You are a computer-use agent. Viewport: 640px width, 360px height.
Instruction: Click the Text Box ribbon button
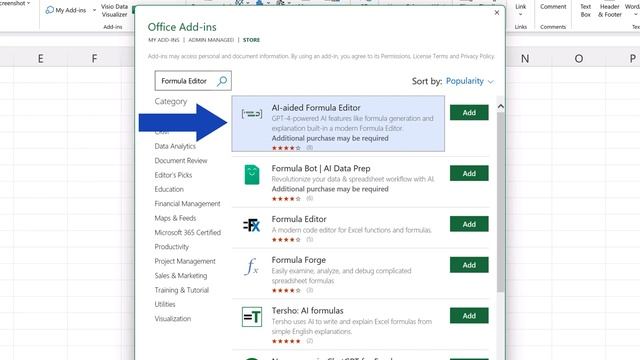point(586,10)
